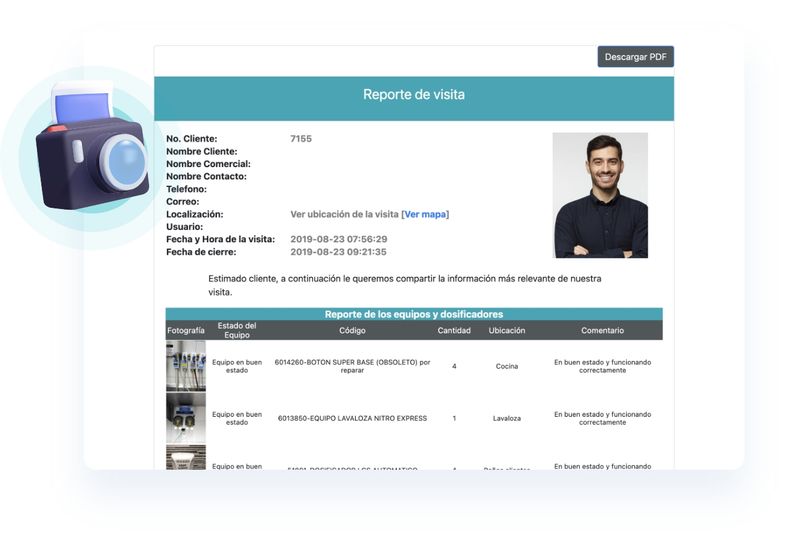This screenshot has height=550, width=800.
Task: Click the Cantidad column header
Action: pyautogui.click(x=454, y=331)
